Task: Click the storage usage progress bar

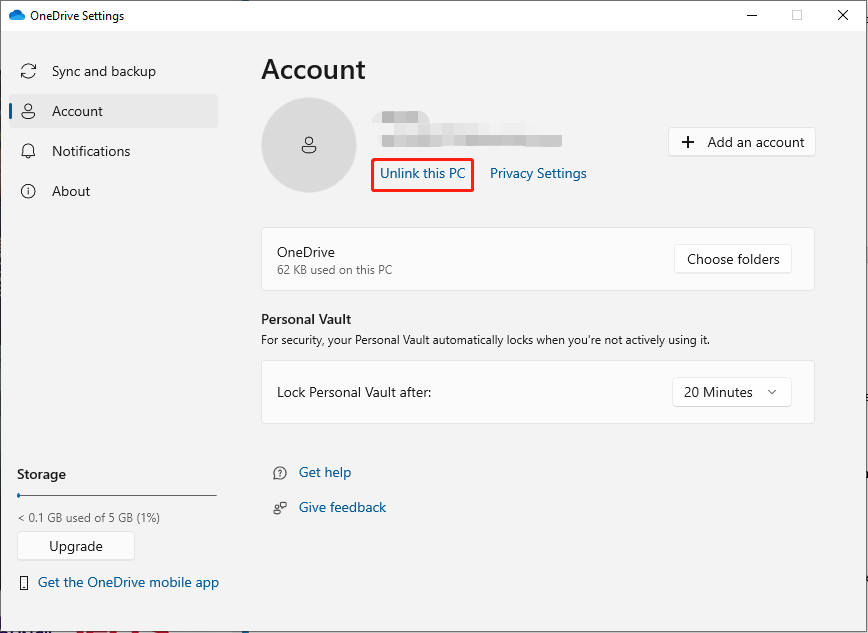Action: [x=117, y=495]
